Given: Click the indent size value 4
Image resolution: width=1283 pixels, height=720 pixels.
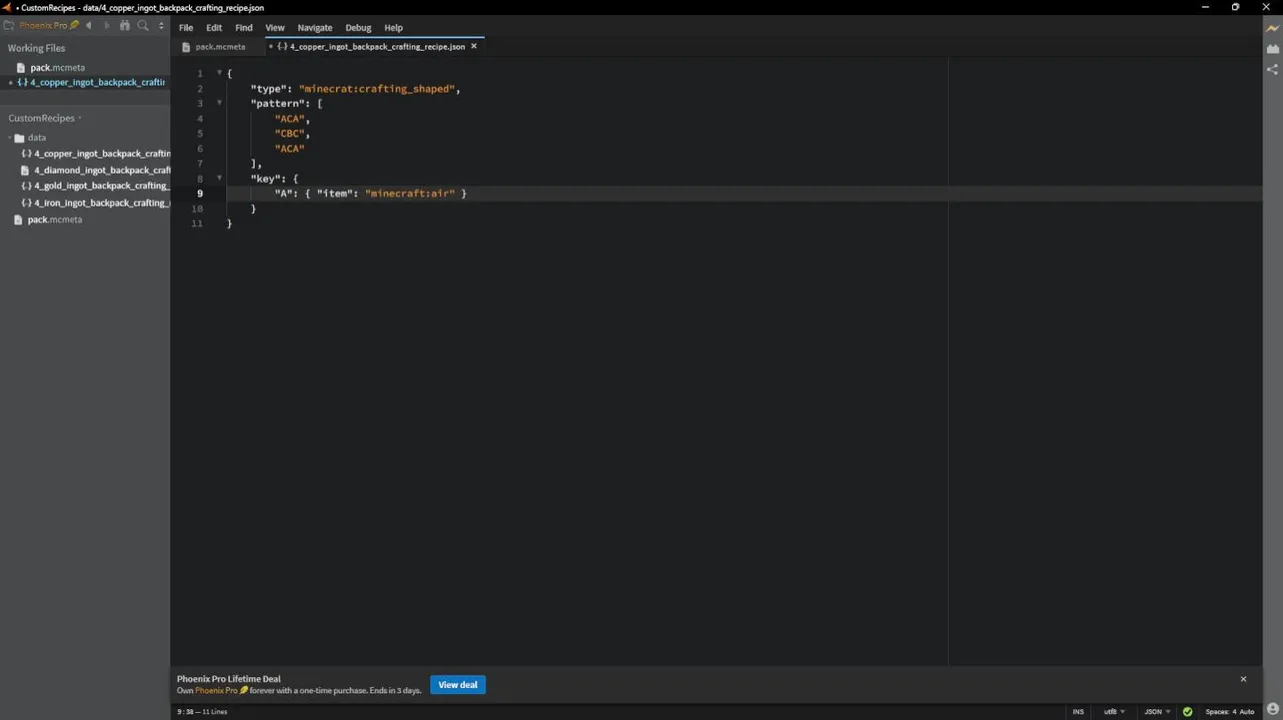Looking at the screenshot, I should coord(1234,712).
